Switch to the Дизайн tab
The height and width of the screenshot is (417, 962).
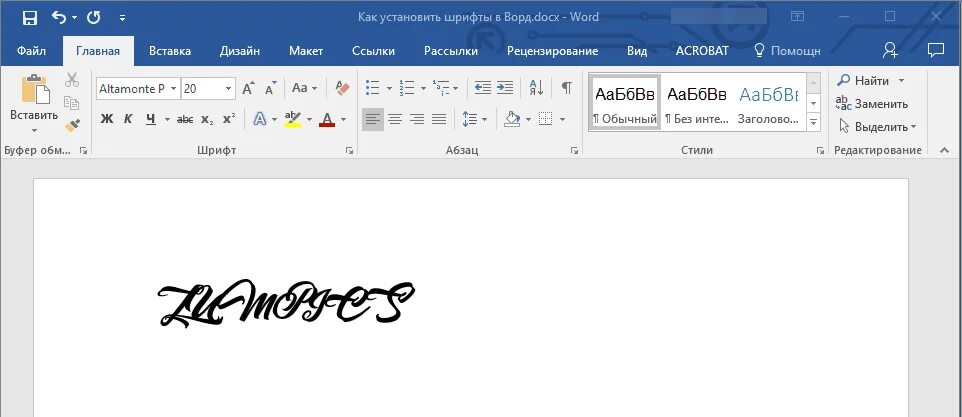point(240,52)
